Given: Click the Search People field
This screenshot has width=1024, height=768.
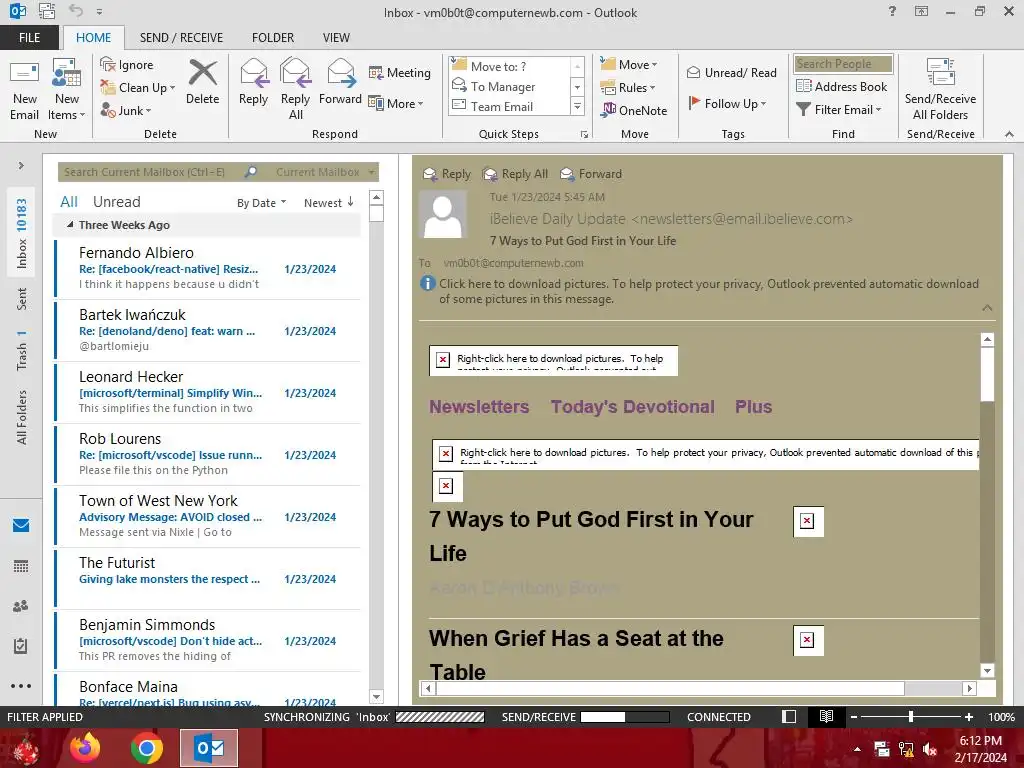Looking at the screenshot, I should pos(843,64).
